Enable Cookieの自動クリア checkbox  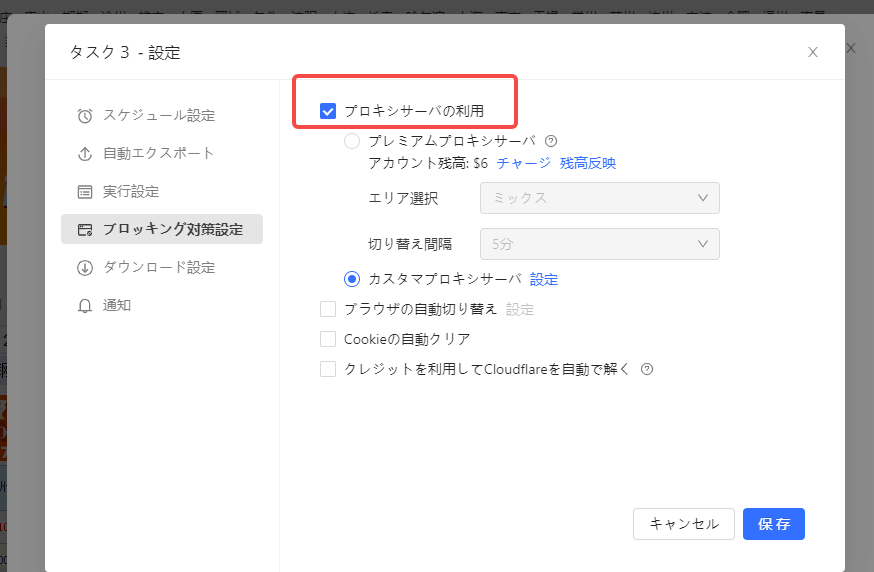(328, 339)
